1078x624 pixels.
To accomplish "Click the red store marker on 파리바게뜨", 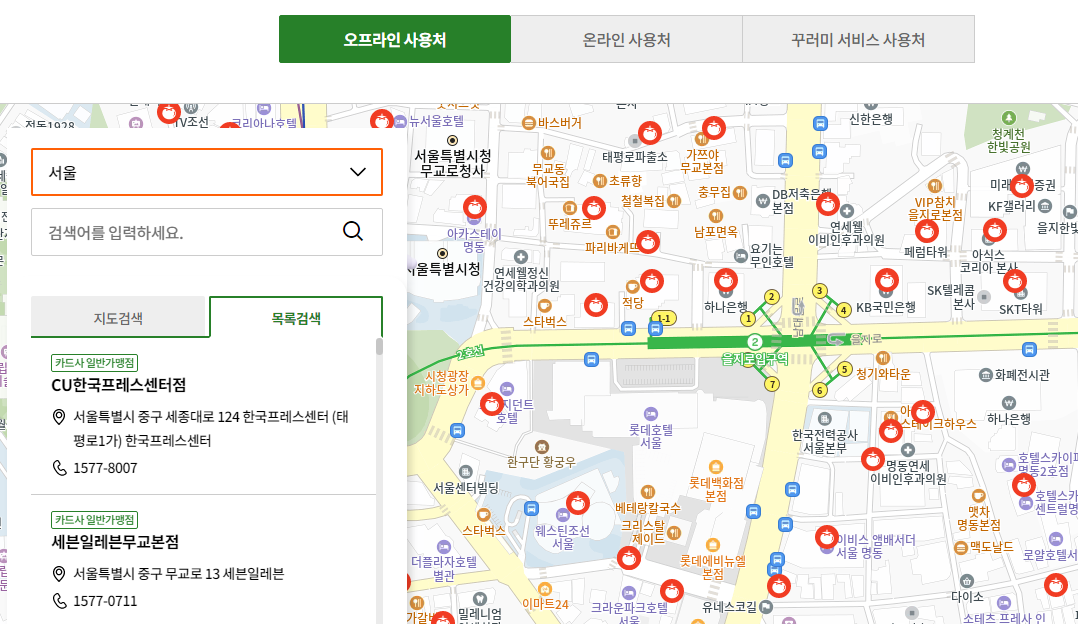I will (648, 241).
